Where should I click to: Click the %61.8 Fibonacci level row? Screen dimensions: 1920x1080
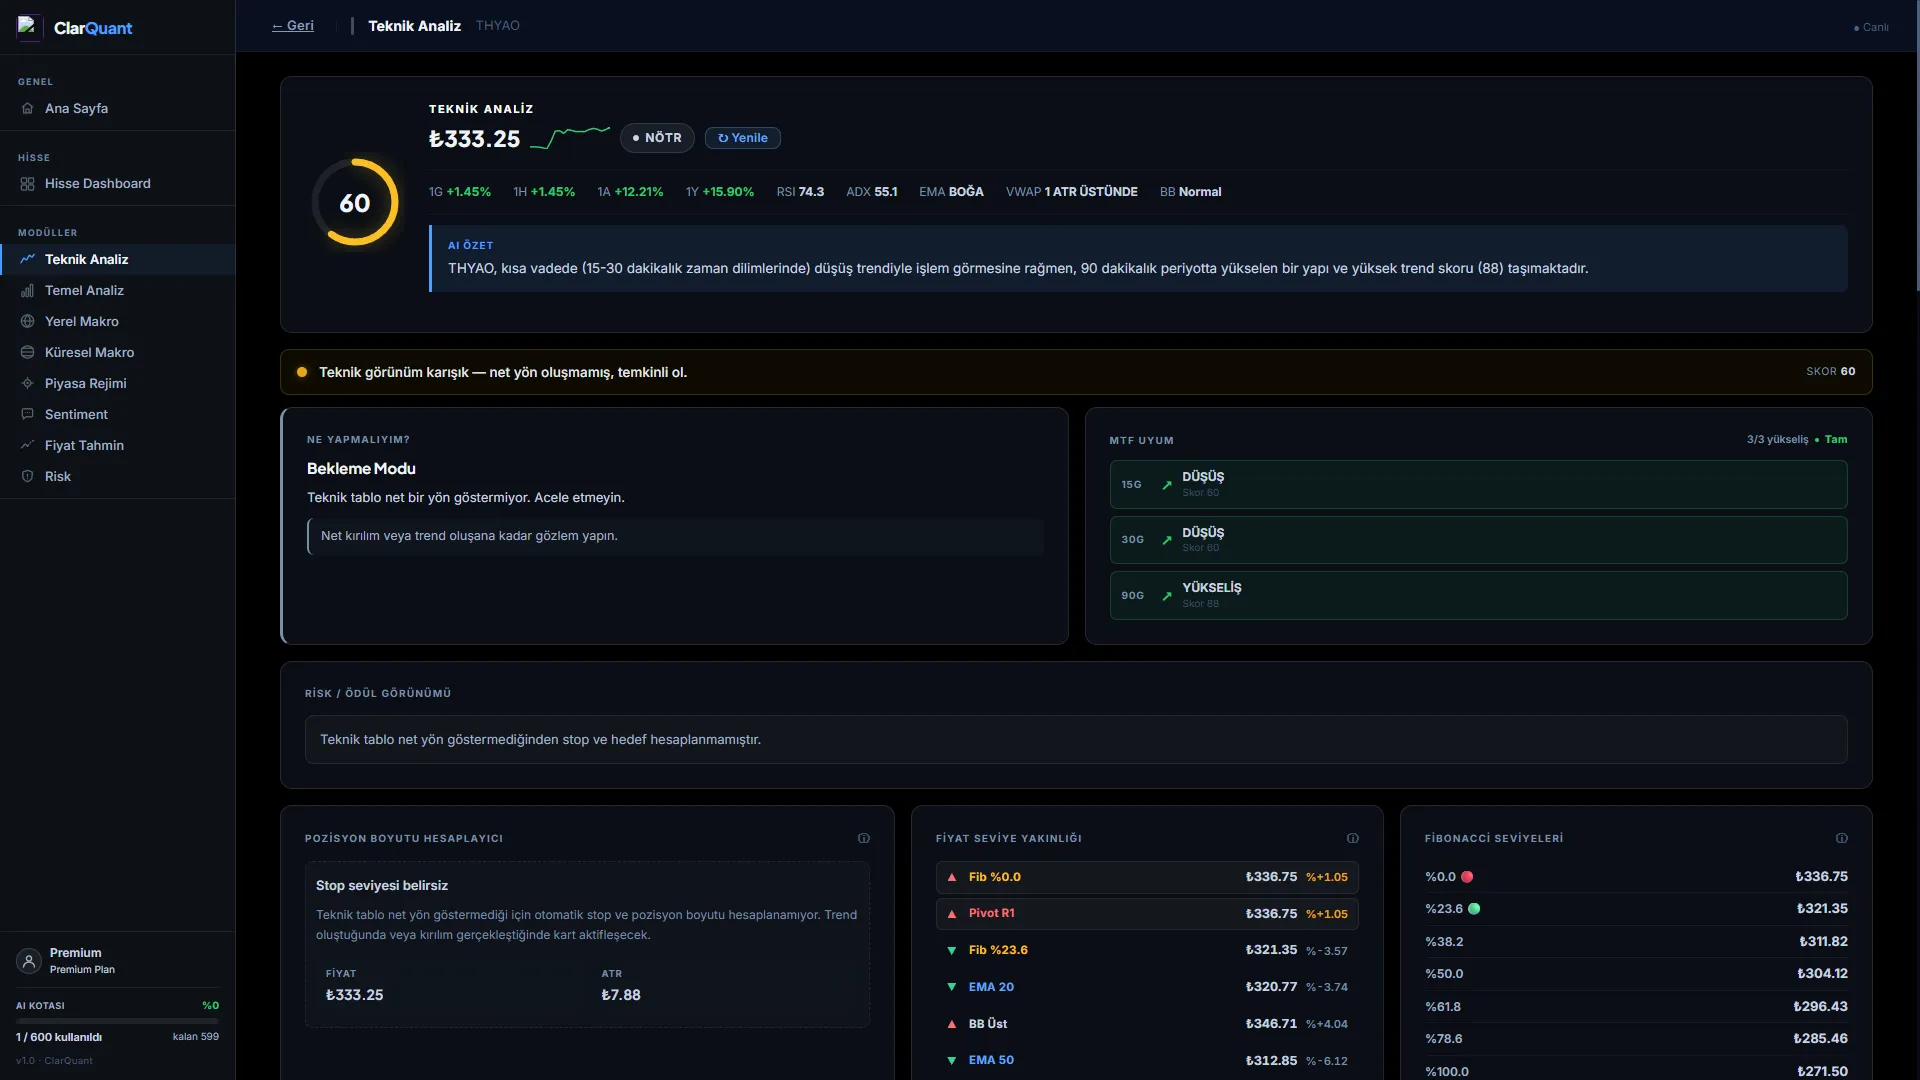pos(1636,1007)
